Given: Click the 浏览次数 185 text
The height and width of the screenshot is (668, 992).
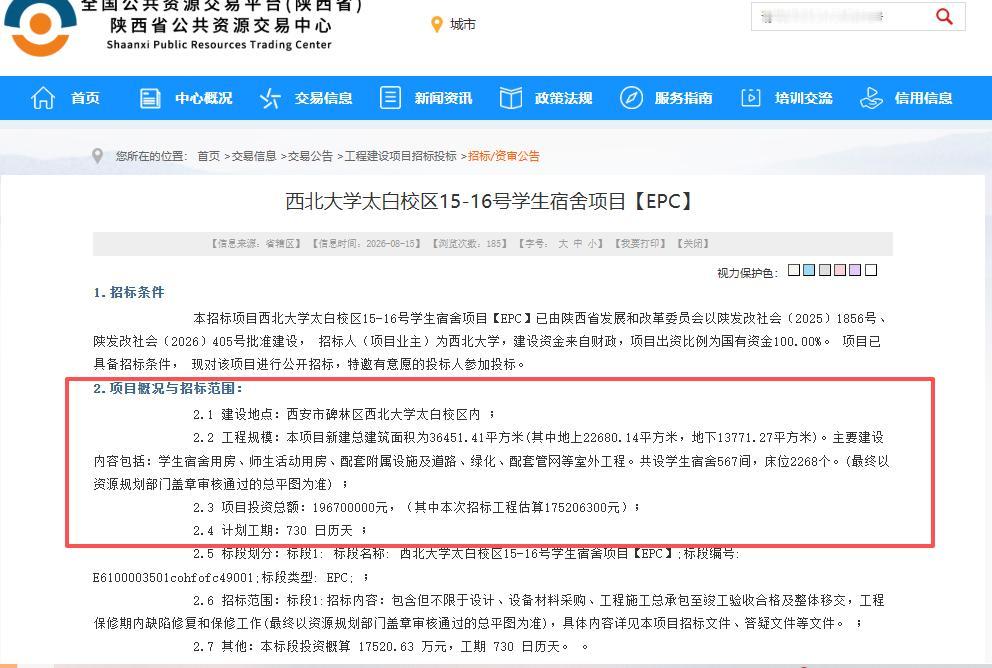Looking at the screenshot, I should pyautogui.click(x=470, y=244).
